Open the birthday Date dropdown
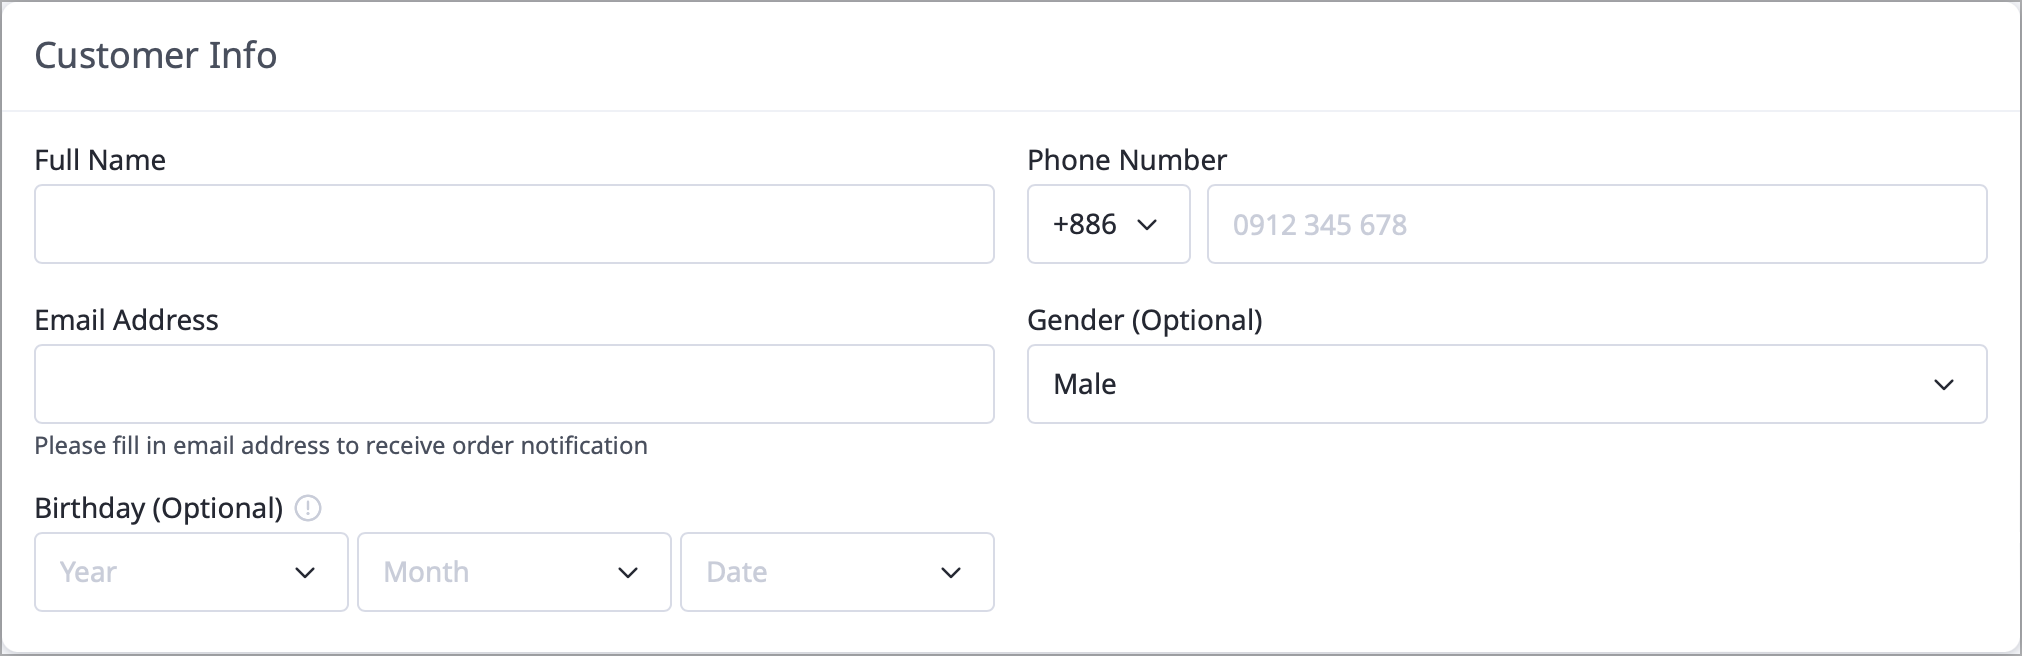The width and height of the screenshot is (2022, 656). point(837,572)
